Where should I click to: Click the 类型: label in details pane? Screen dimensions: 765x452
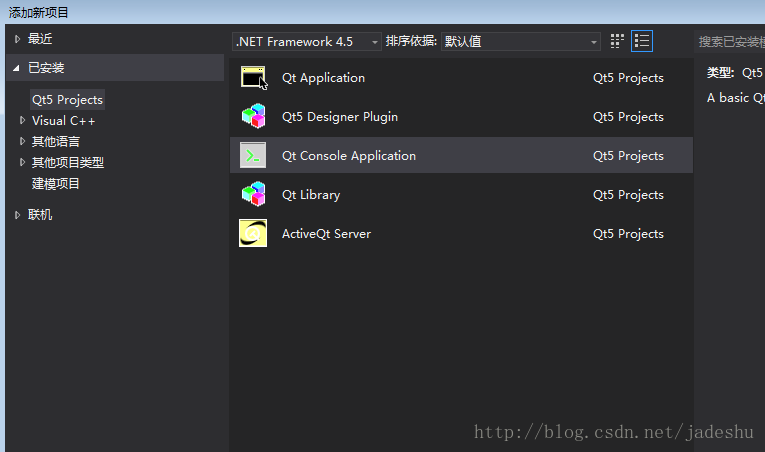[721, 73]
